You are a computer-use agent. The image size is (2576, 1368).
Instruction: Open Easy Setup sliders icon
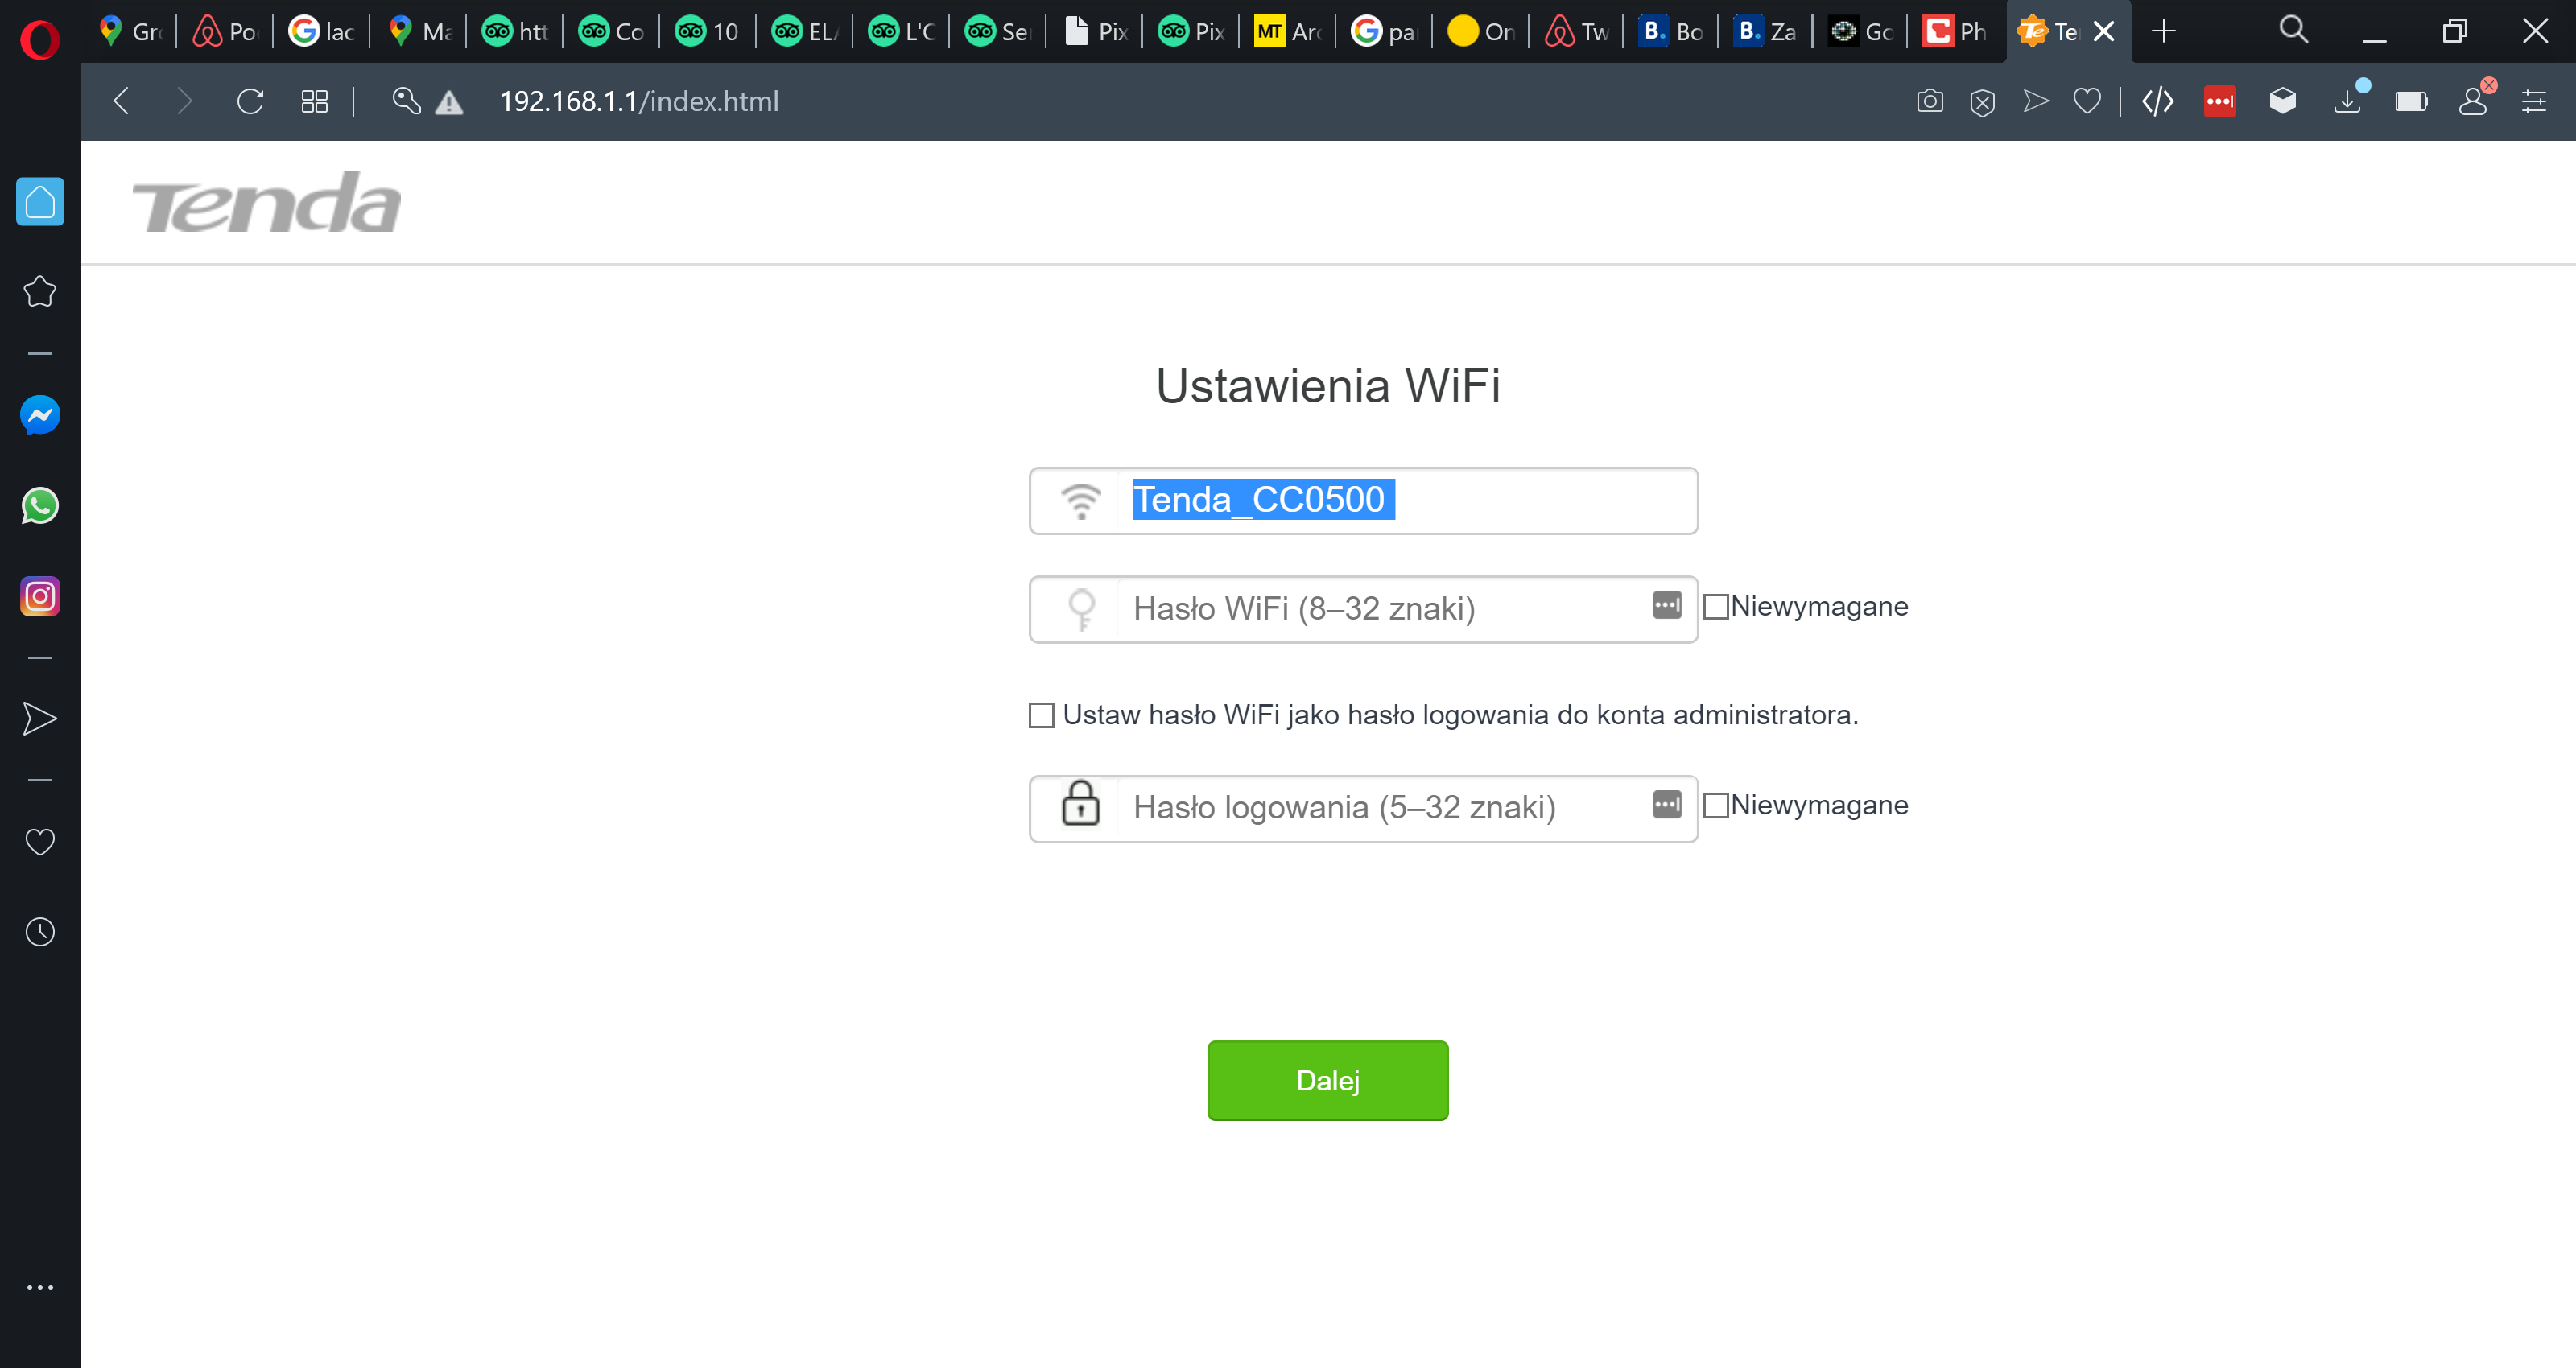click(x=2534, y=101)
